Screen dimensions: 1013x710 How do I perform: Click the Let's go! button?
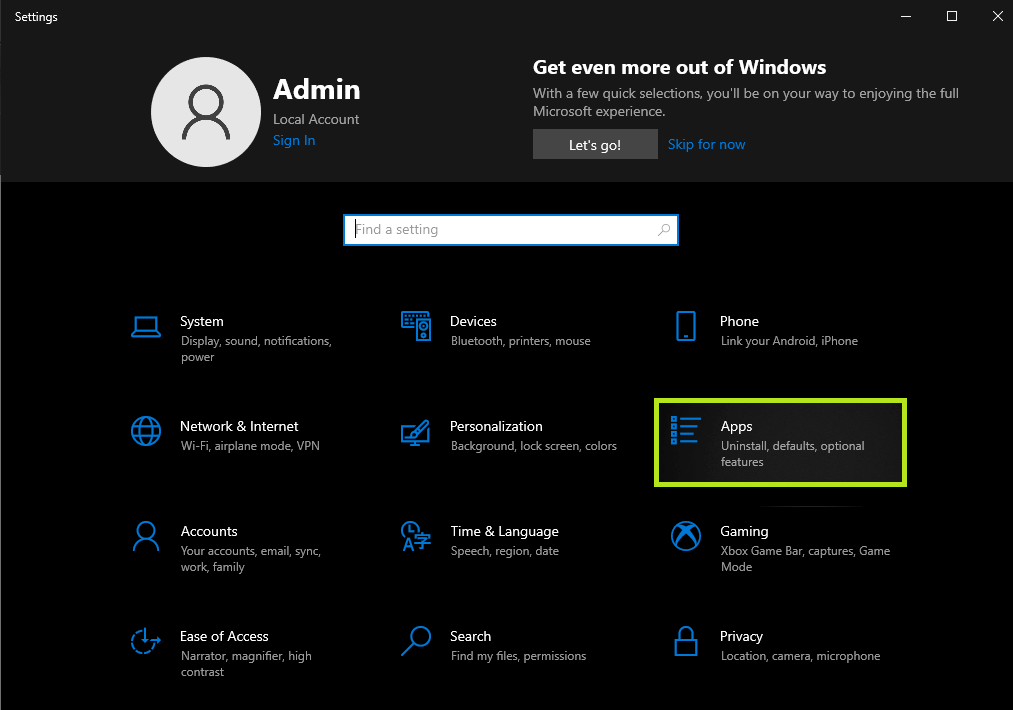pyautogui.click(x=595, y=144)
